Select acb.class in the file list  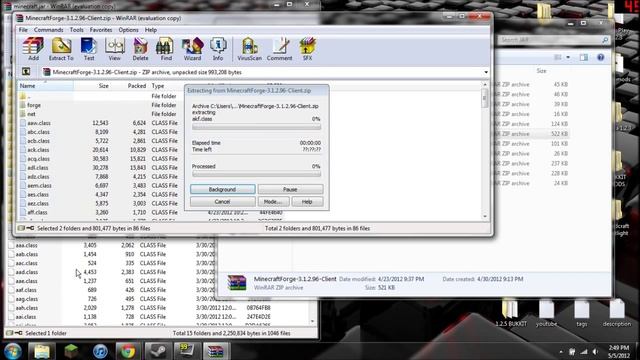101,141
